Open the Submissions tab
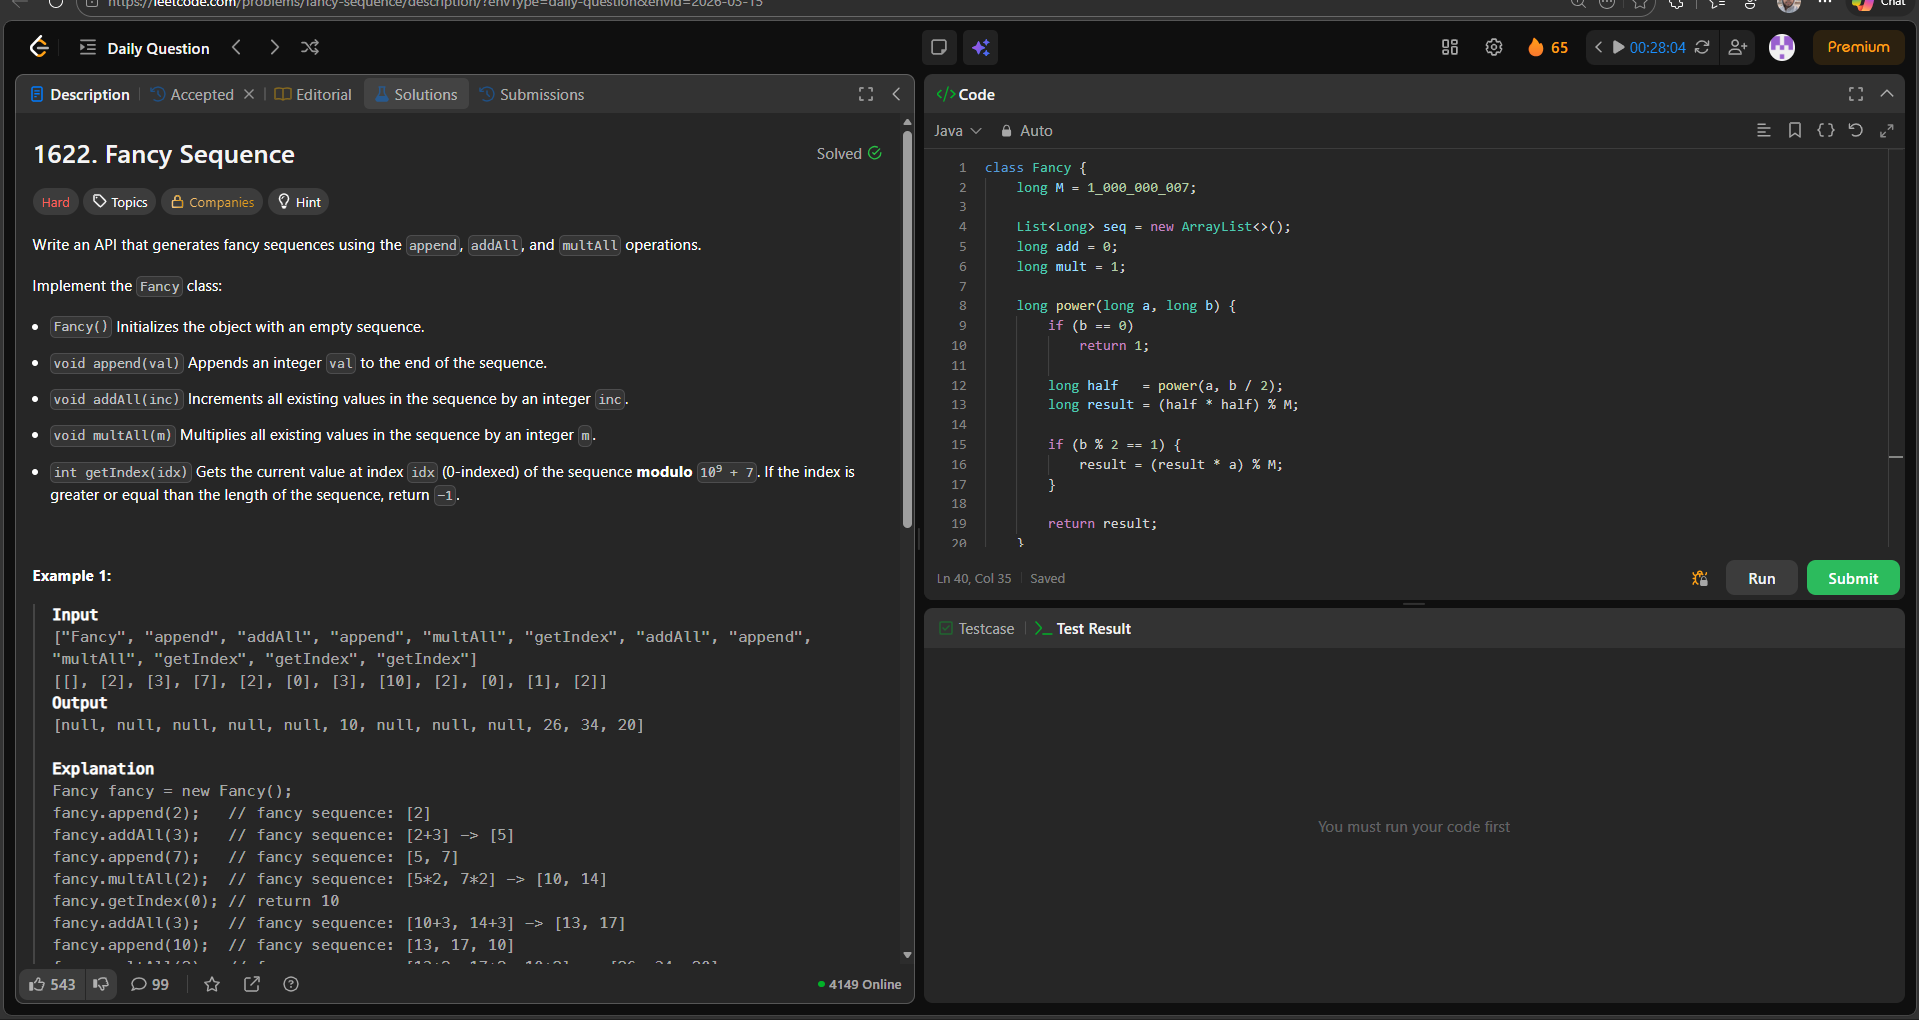 (531, 94)
